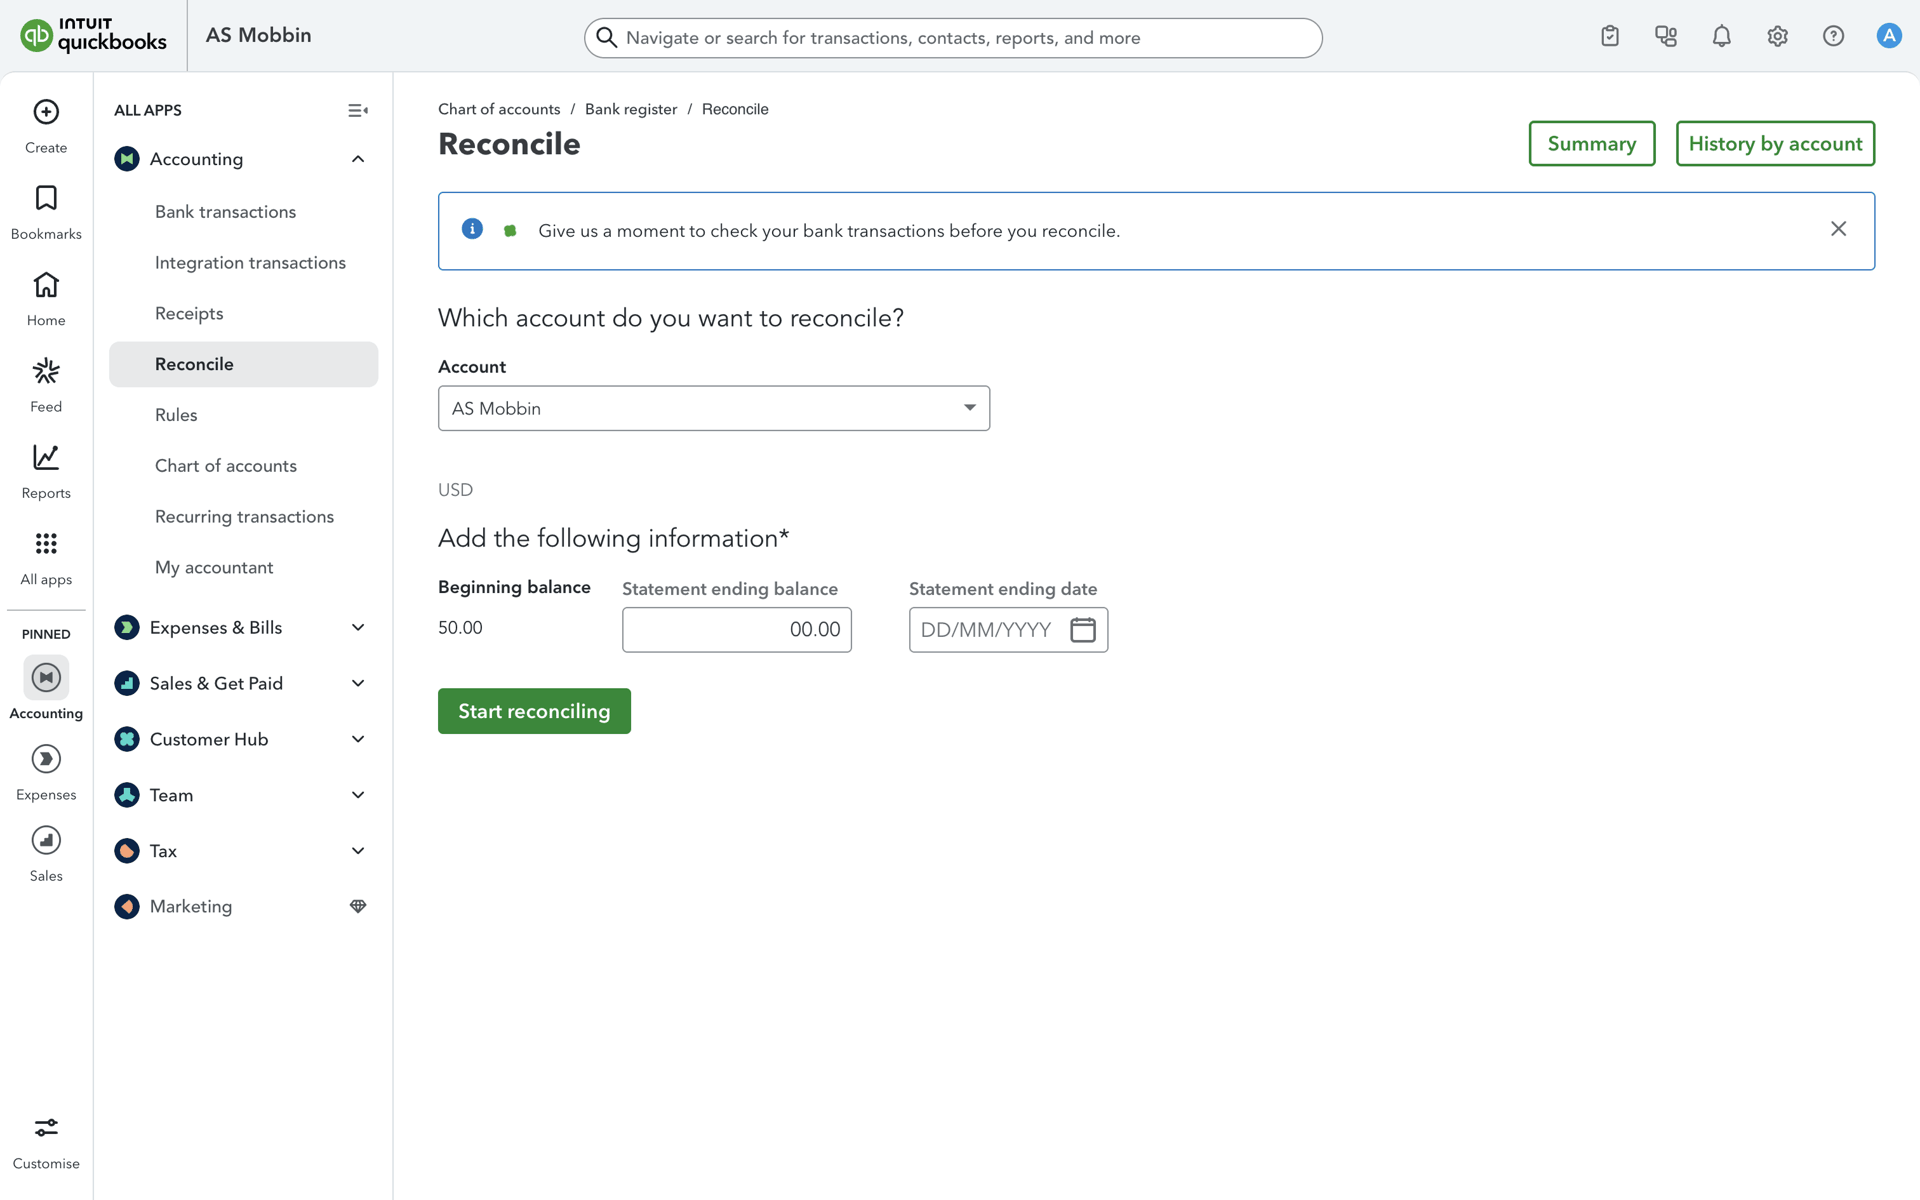The width and height of the screenshot is (1920, 1200).
Task: Open Rules menu item
Action: (x=176, y=415)
